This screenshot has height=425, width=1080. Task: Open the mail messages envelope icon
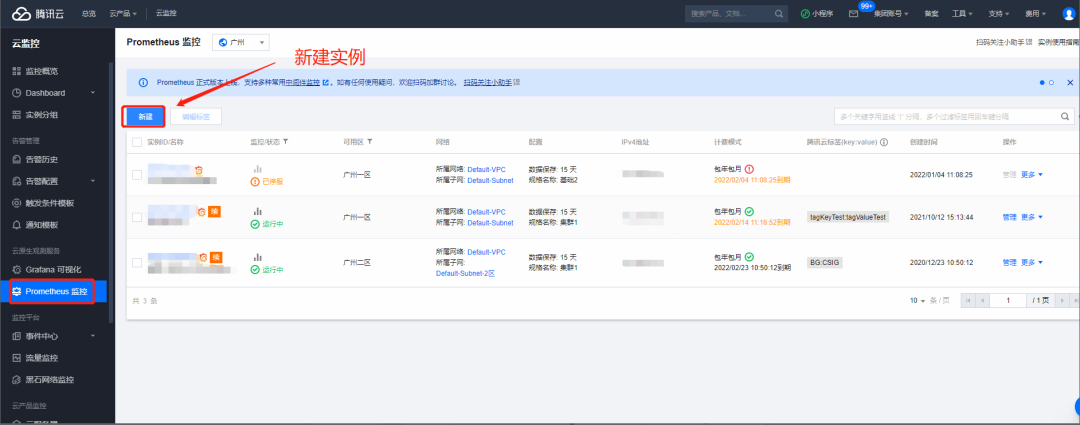[853, 14]
